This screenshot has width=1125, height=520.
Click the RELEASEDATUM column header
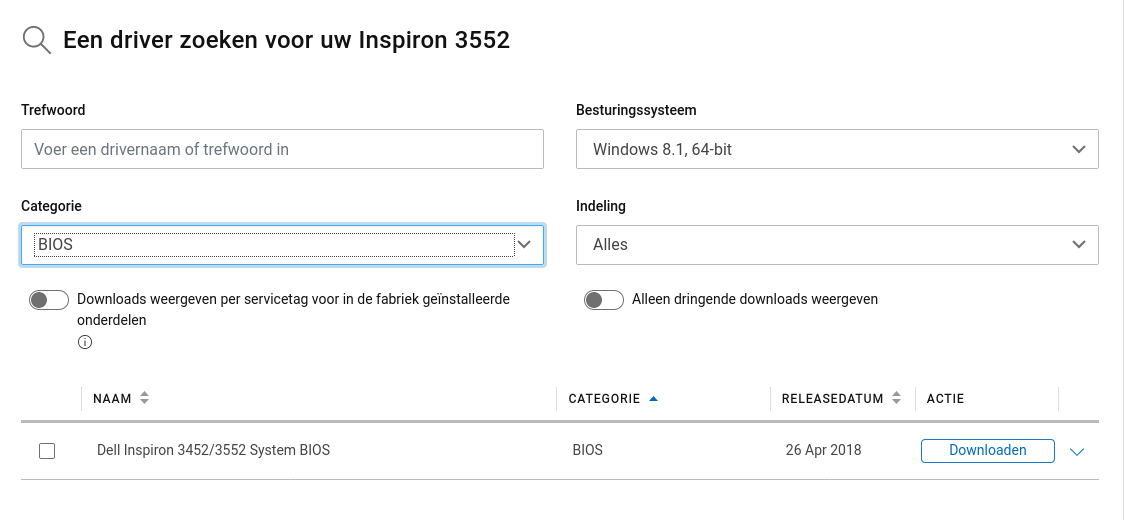pos(832,399)
